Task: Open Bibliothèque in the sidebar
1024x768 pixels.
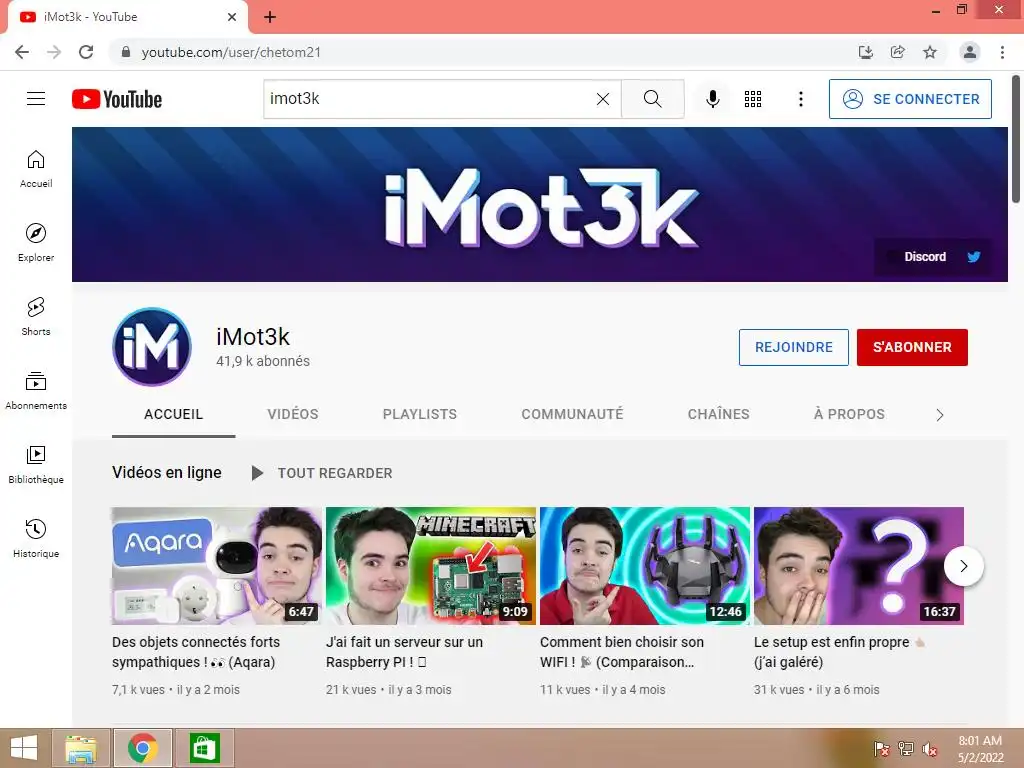Action: 36,464
